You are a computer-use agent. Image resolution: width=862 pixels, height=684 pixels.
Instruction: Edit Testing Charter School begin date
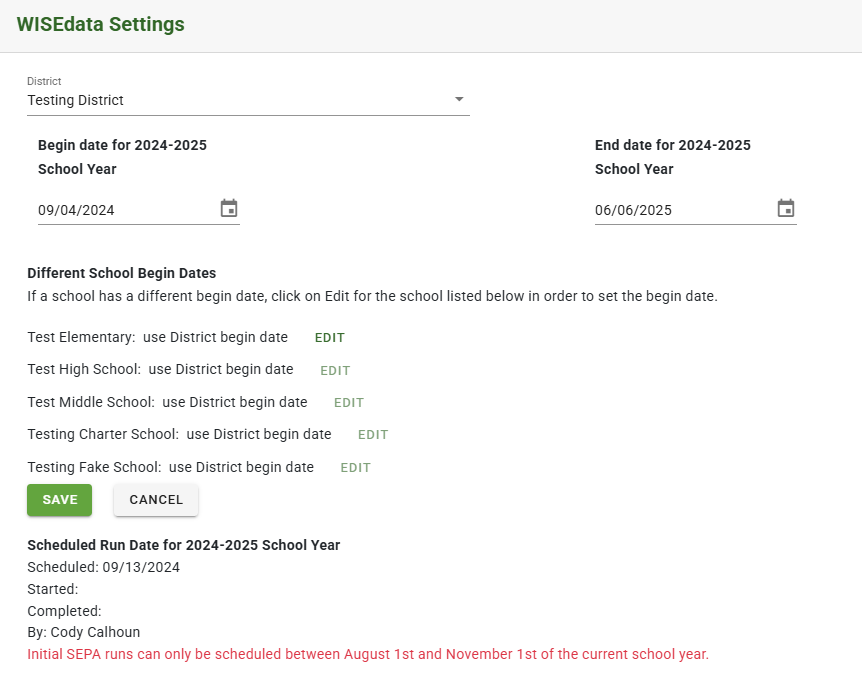[x=373, y=434]
